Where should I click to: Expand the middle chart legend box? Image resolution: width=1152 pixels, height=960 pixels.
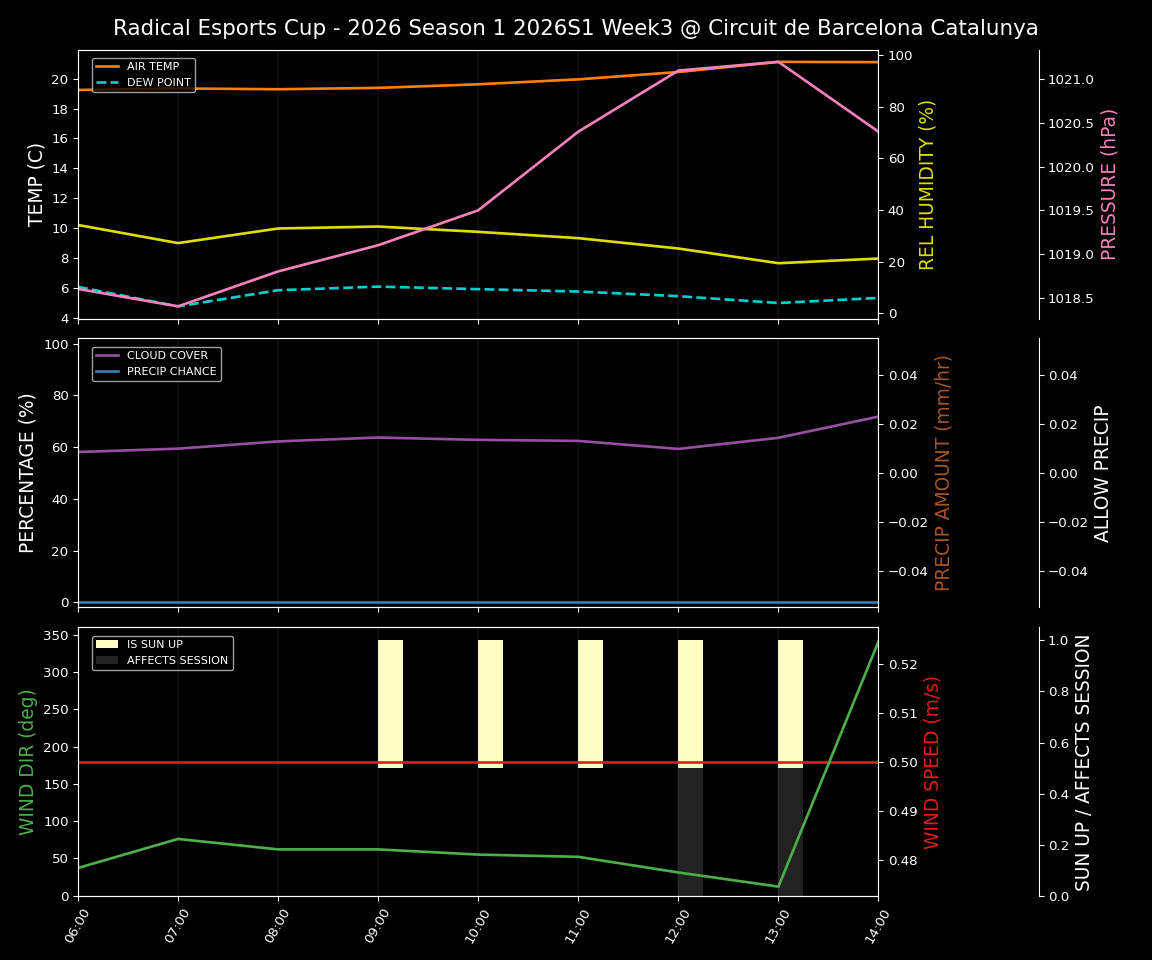click(155, 362)
